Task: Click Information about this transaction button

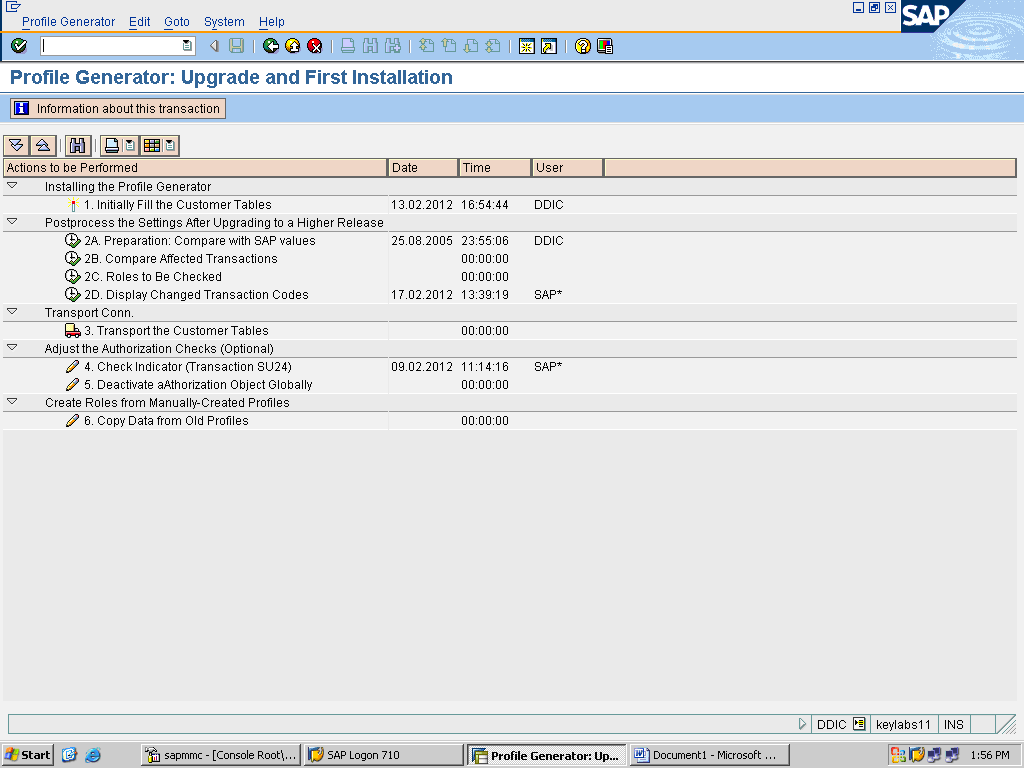Action: tap(117, 109)
